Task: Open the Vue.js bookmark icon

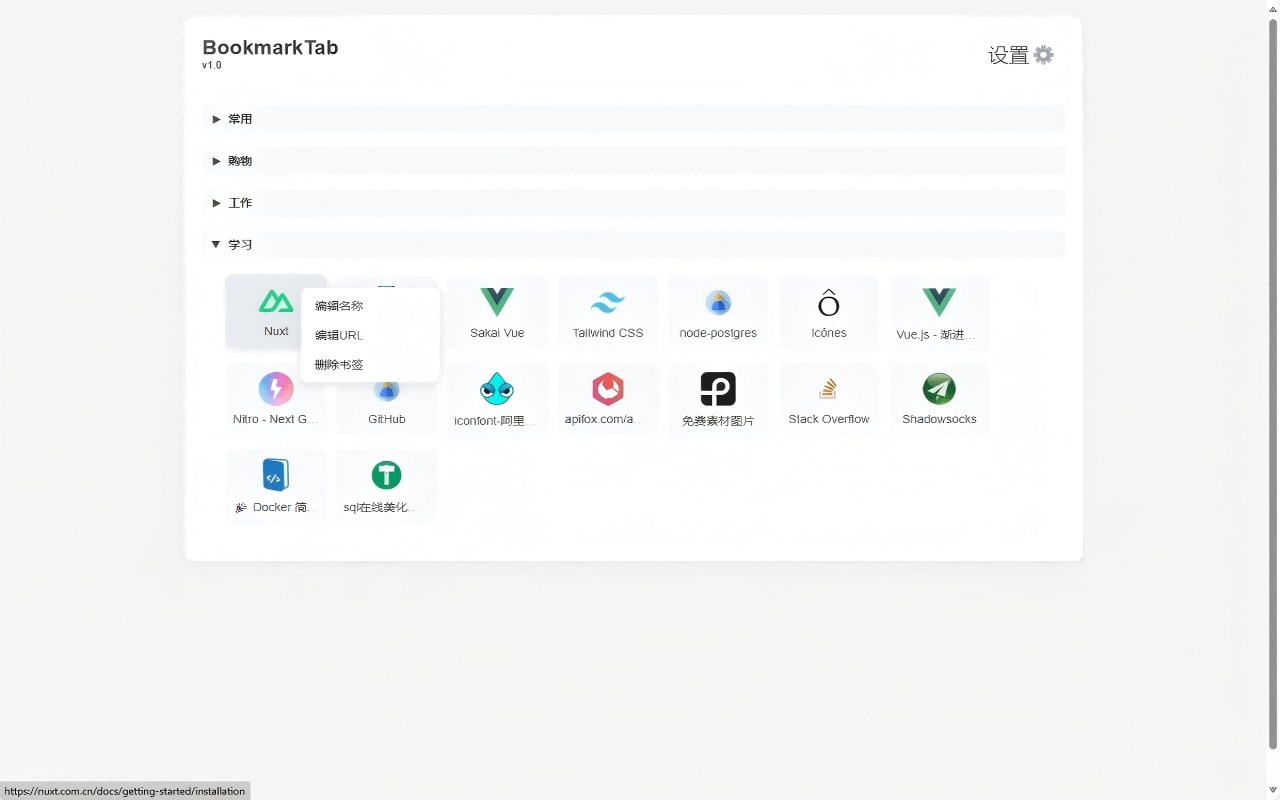Action: pyautogui.click(x=939, y=301)
